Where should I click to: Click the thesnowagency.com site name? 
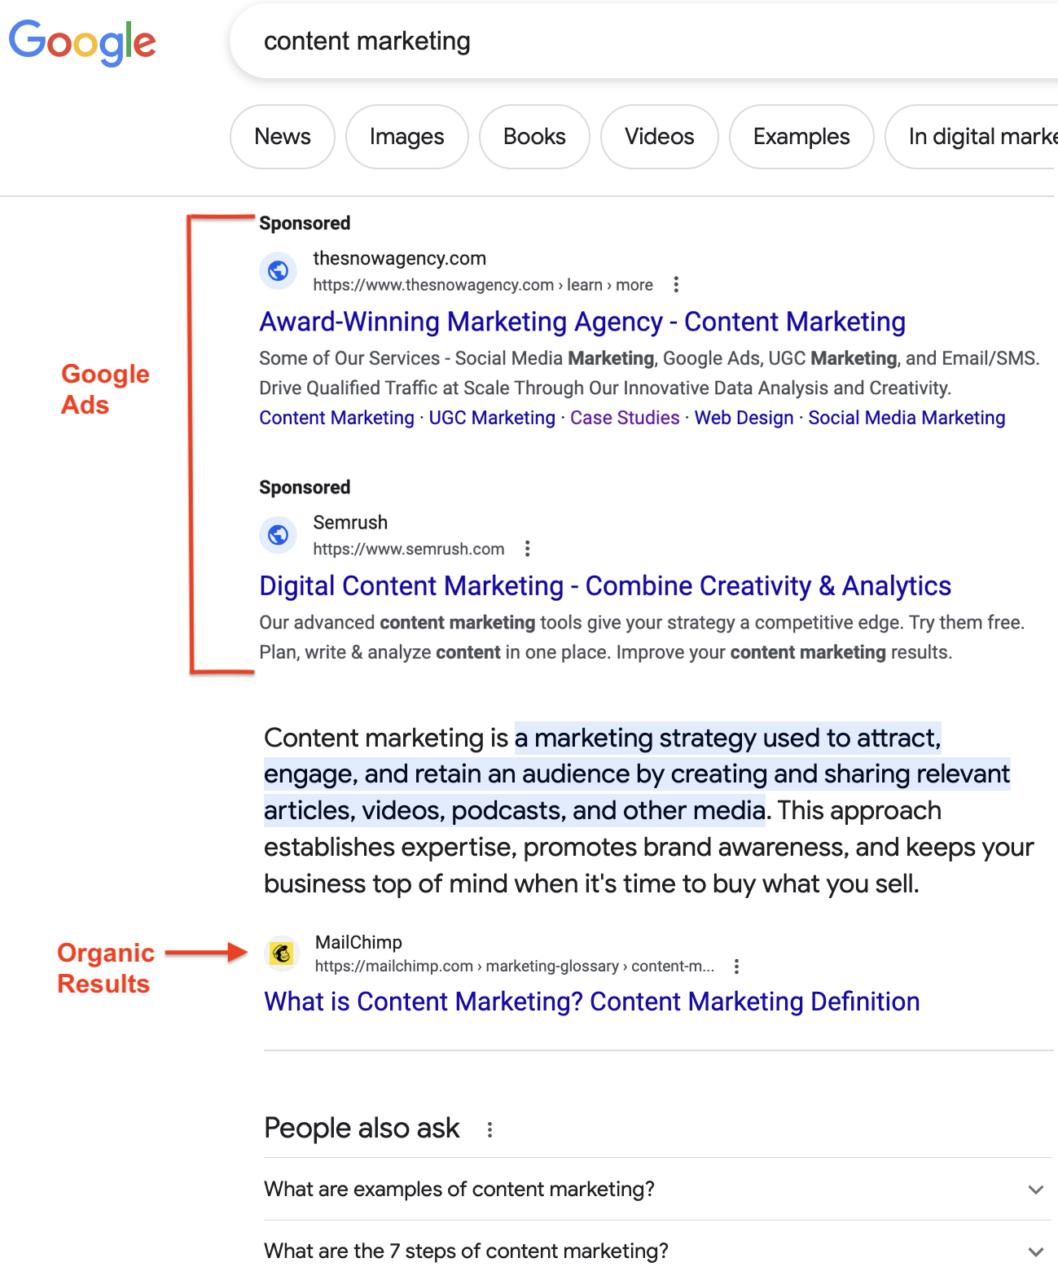click(399, 258)
